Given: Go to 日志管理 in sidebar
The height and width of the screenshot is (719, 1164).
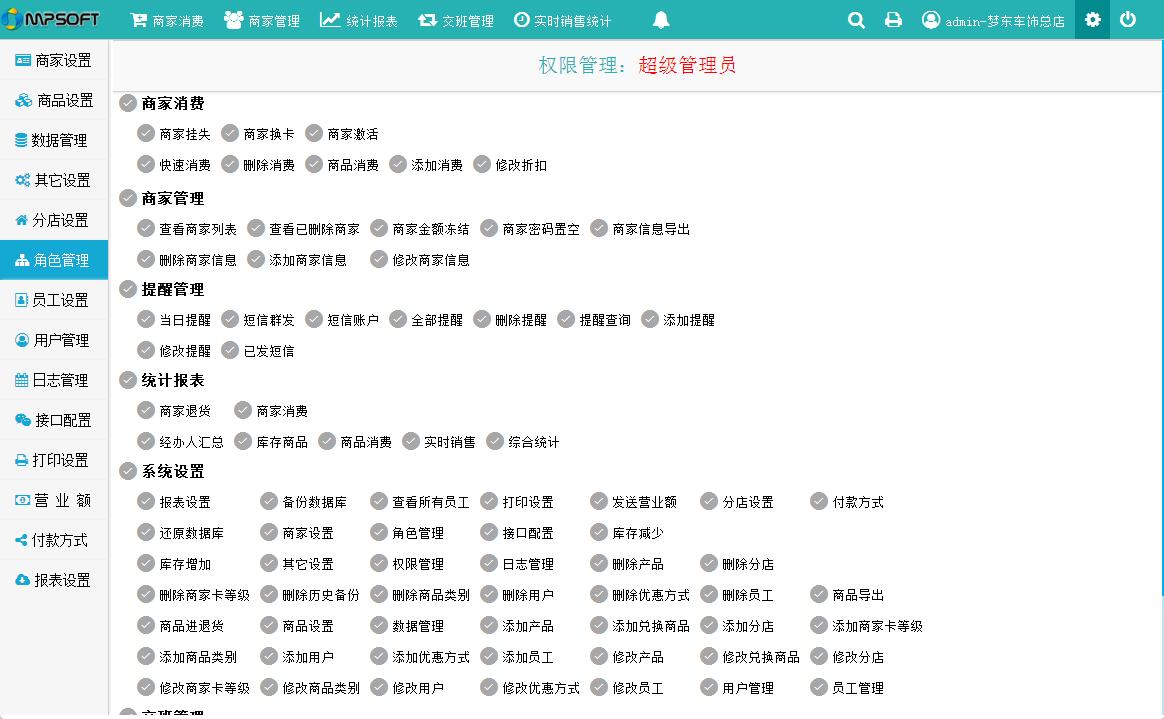Looking at the screenshot, I should click(54, 380).
